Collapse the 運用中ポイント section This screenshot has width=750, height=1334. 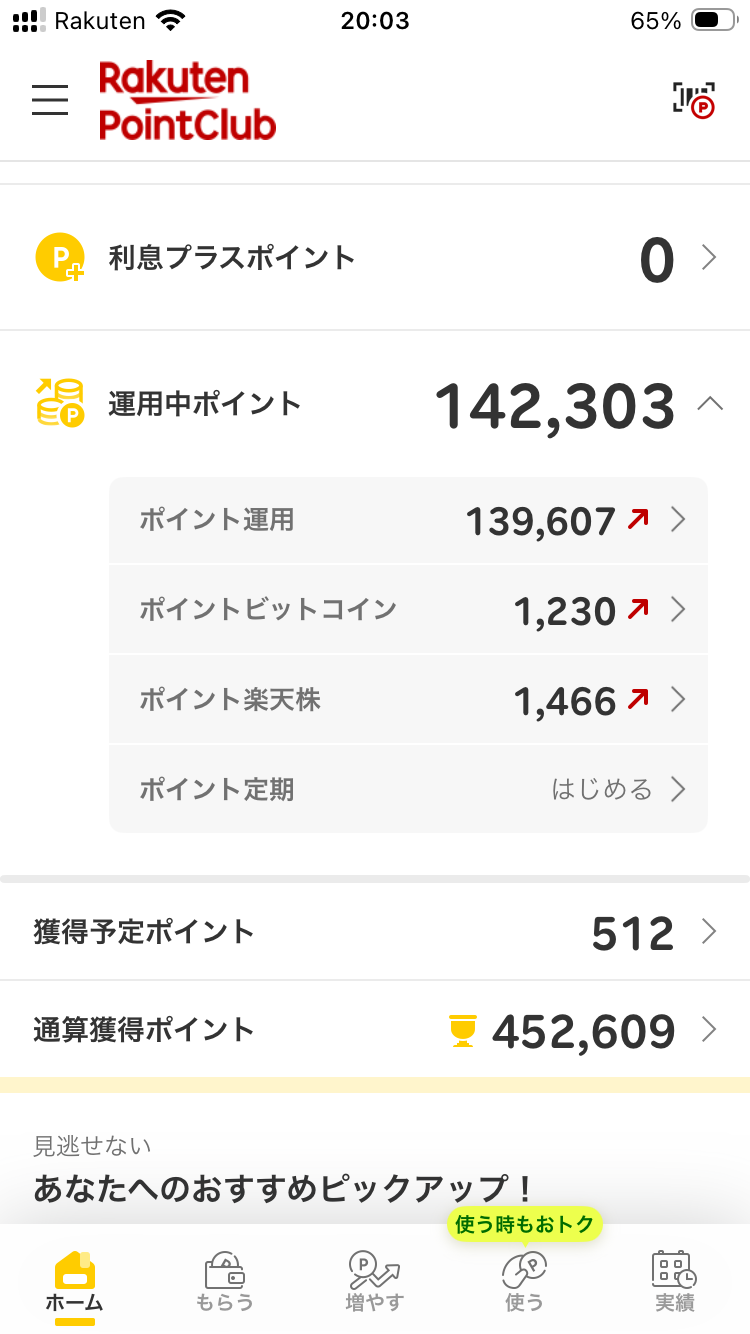[x=709, y=404]
